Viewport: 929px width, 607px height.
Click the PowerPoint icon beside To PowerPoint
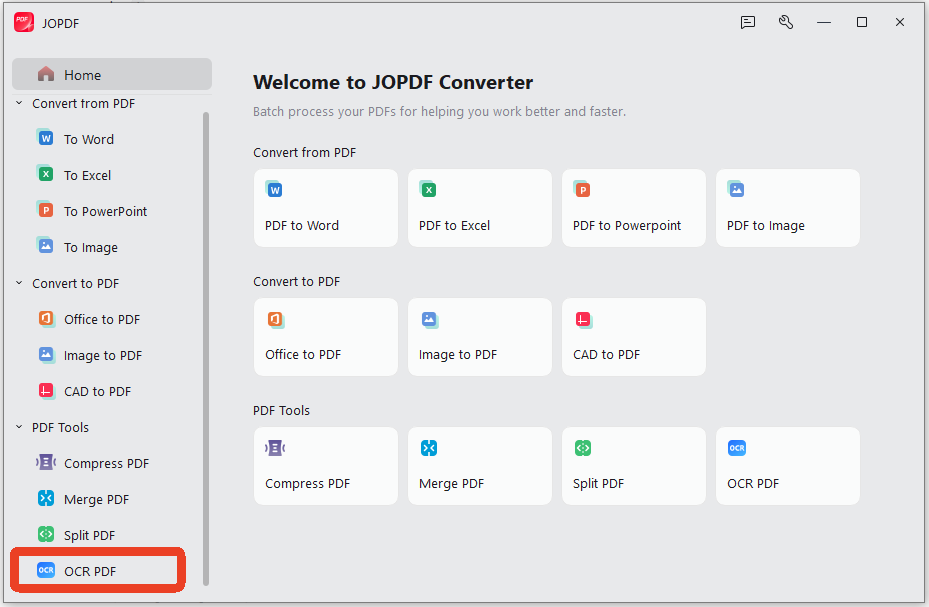tap(46, 210)
